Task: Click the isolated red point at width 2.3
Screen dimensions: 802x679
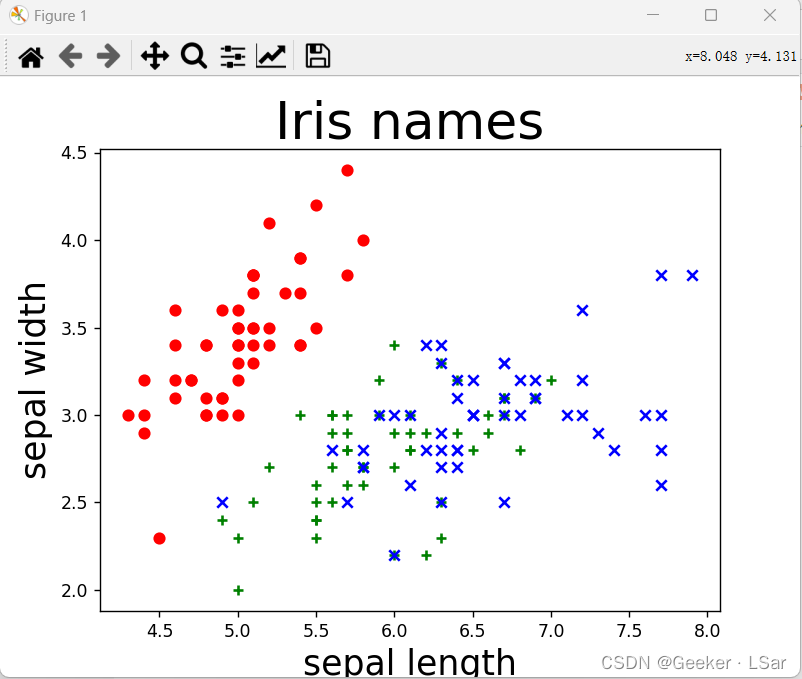Action: 160,538
